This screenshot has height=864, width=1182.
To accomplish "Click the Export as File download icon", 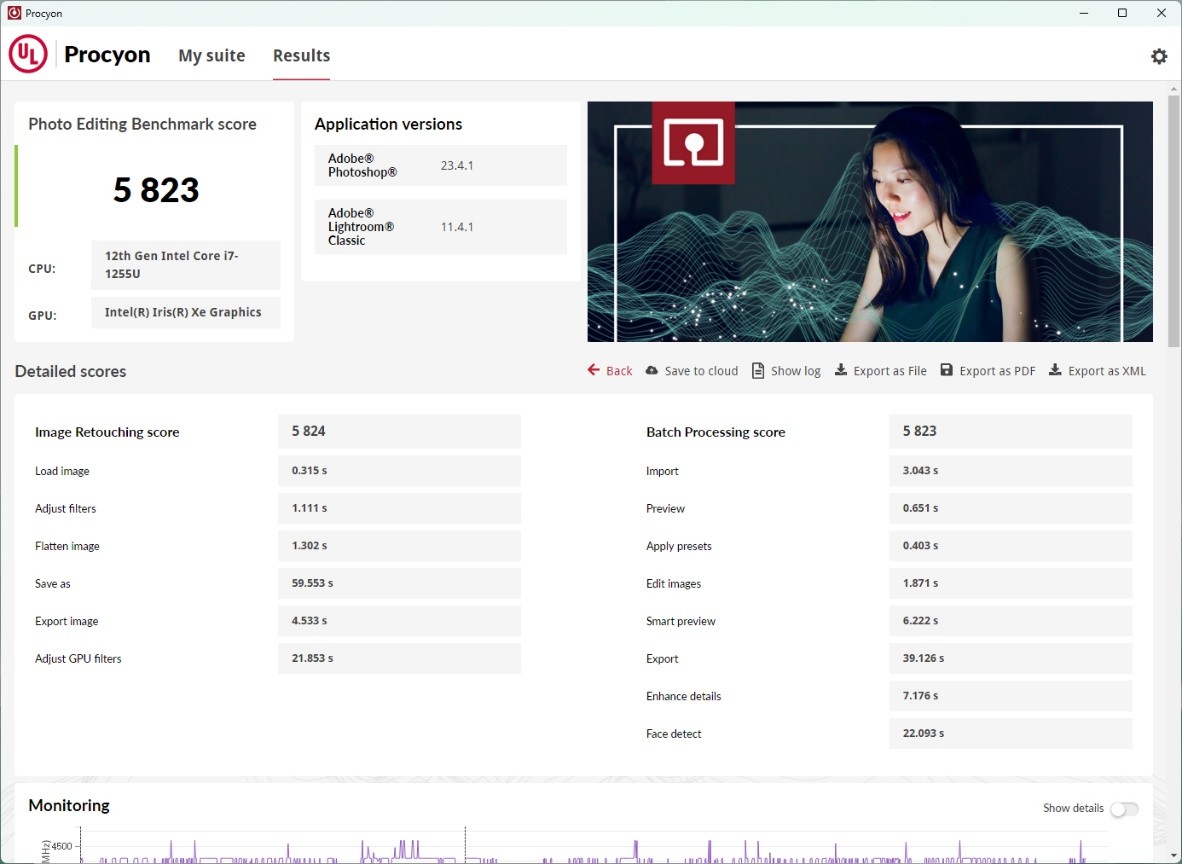I will pyautogui.click(x=841, y=371).
